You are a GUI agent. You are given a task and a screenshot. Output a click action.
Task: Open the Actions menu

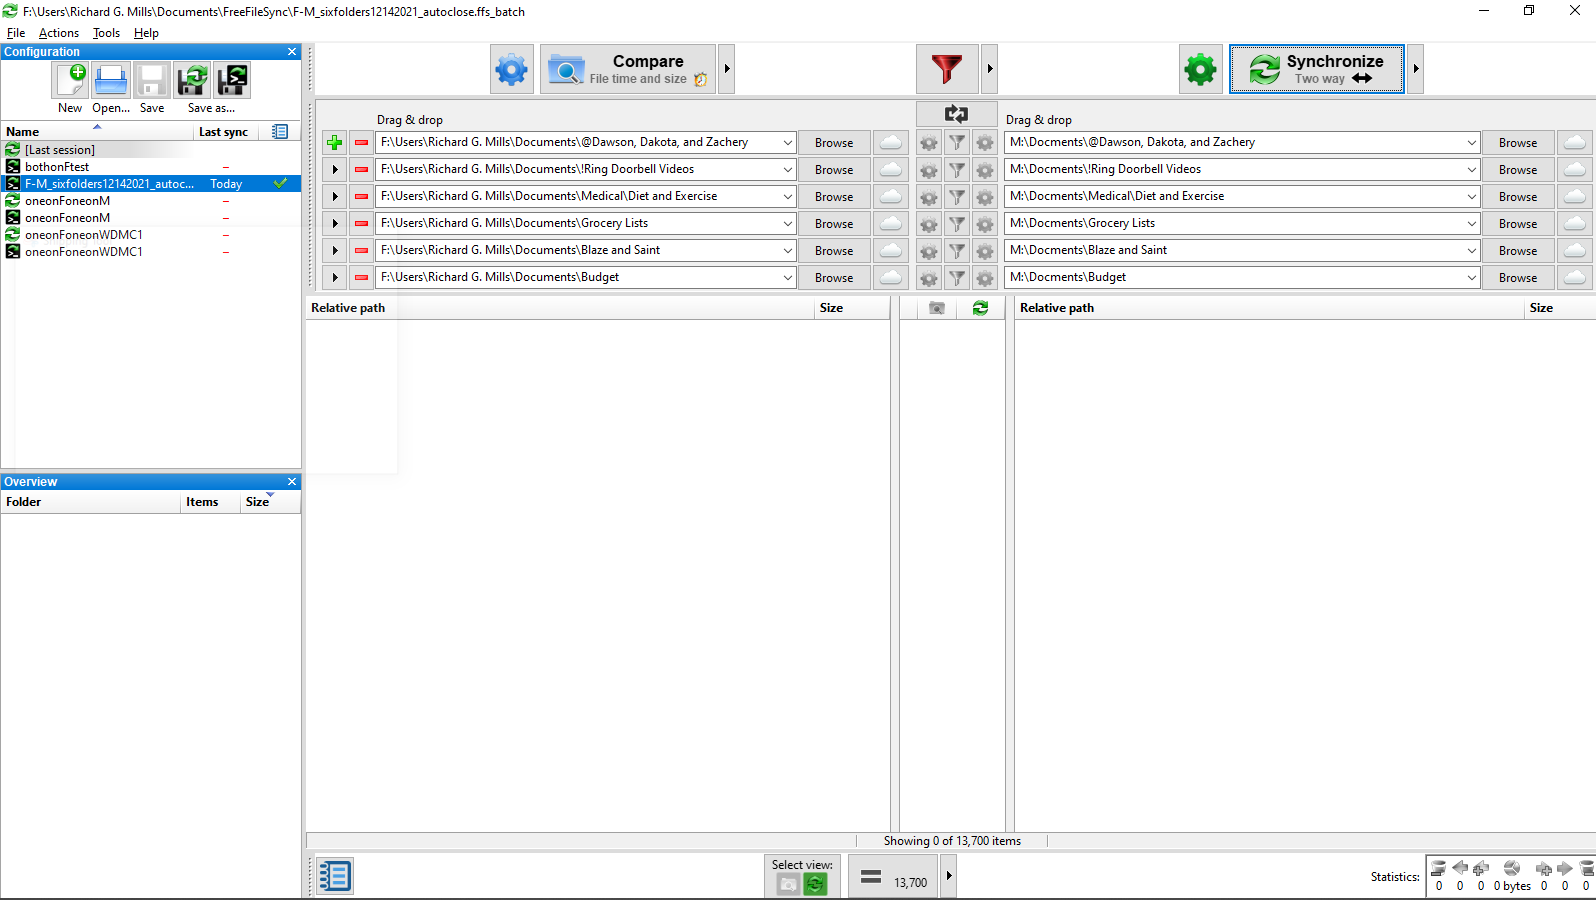pos(59,33)
